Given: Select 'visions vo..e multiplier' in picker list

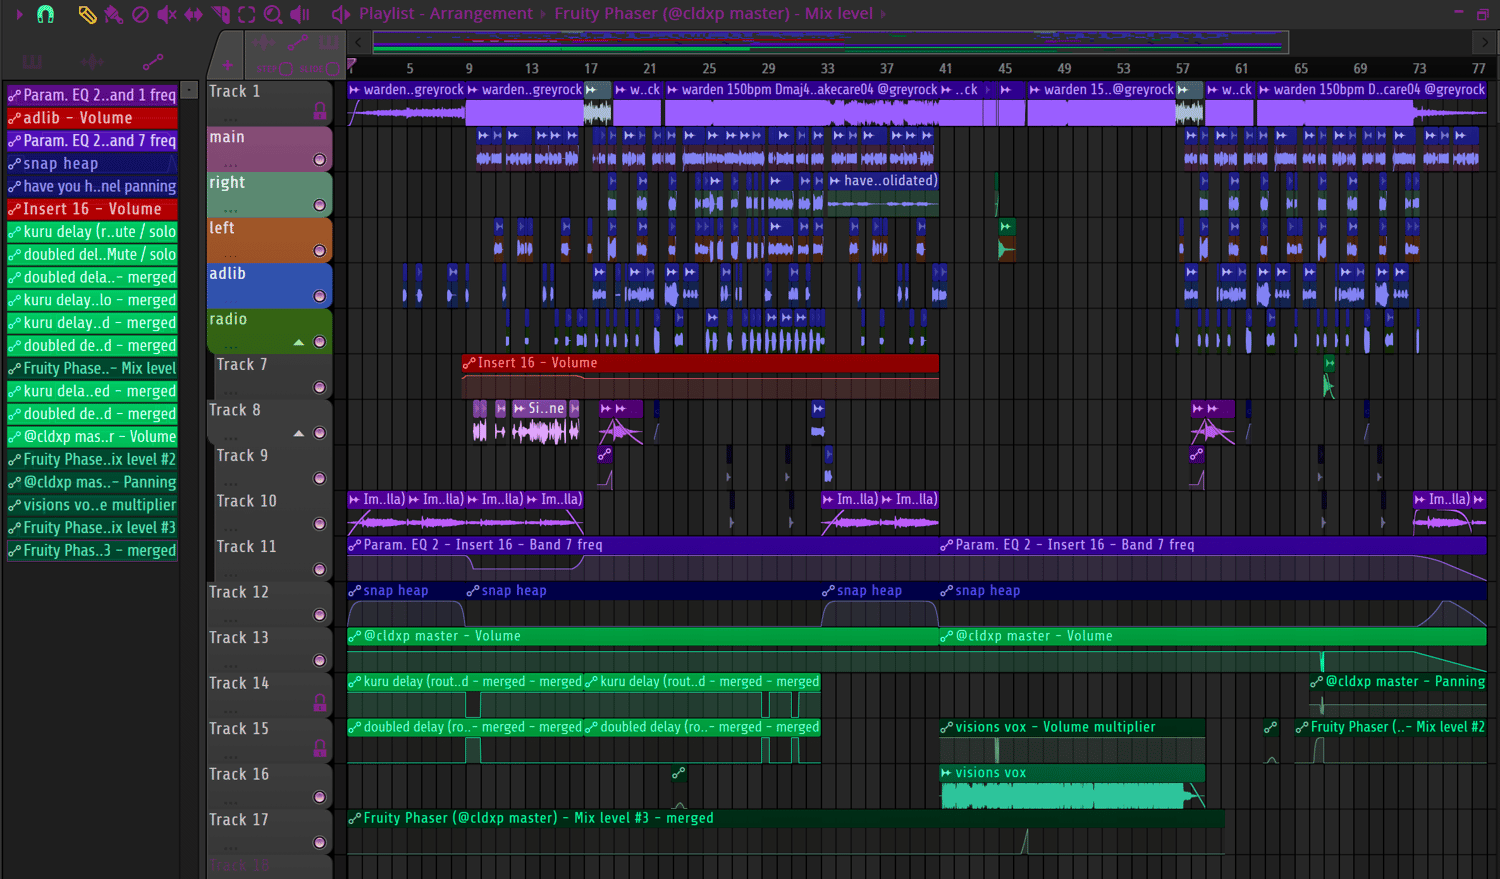Looking at the screenshot, I should click(x=92, y=505).
